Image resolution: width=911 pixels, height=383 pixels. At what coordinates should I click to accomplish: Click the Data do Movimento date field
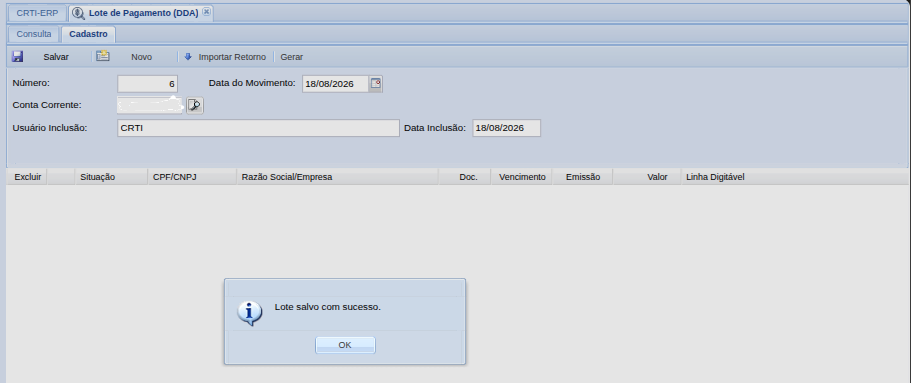click(x=335, y=84)
